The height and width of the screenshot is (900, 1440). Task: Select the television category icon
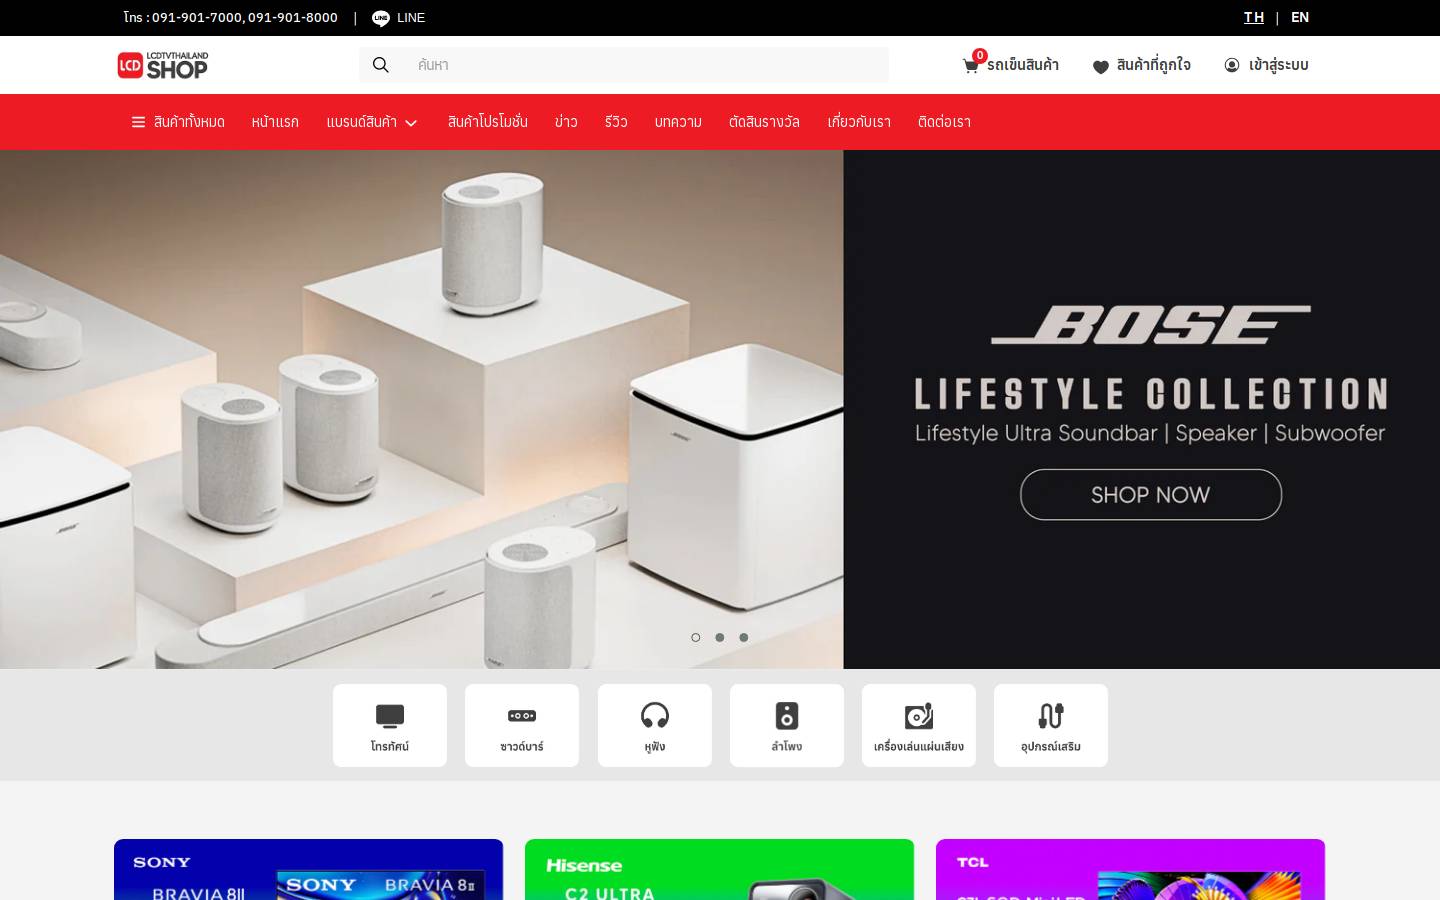[390, 716]
